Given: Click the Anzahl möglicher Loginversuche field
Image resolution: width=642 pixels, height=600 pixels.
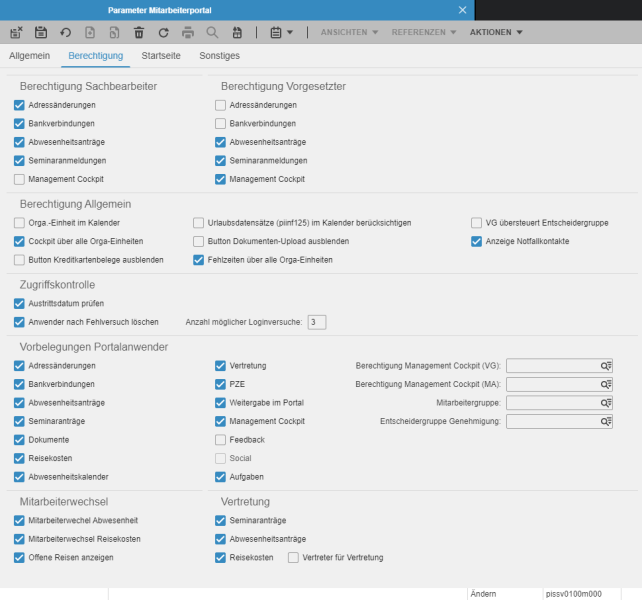Looking at the screenshot, I should coord(317,322).
